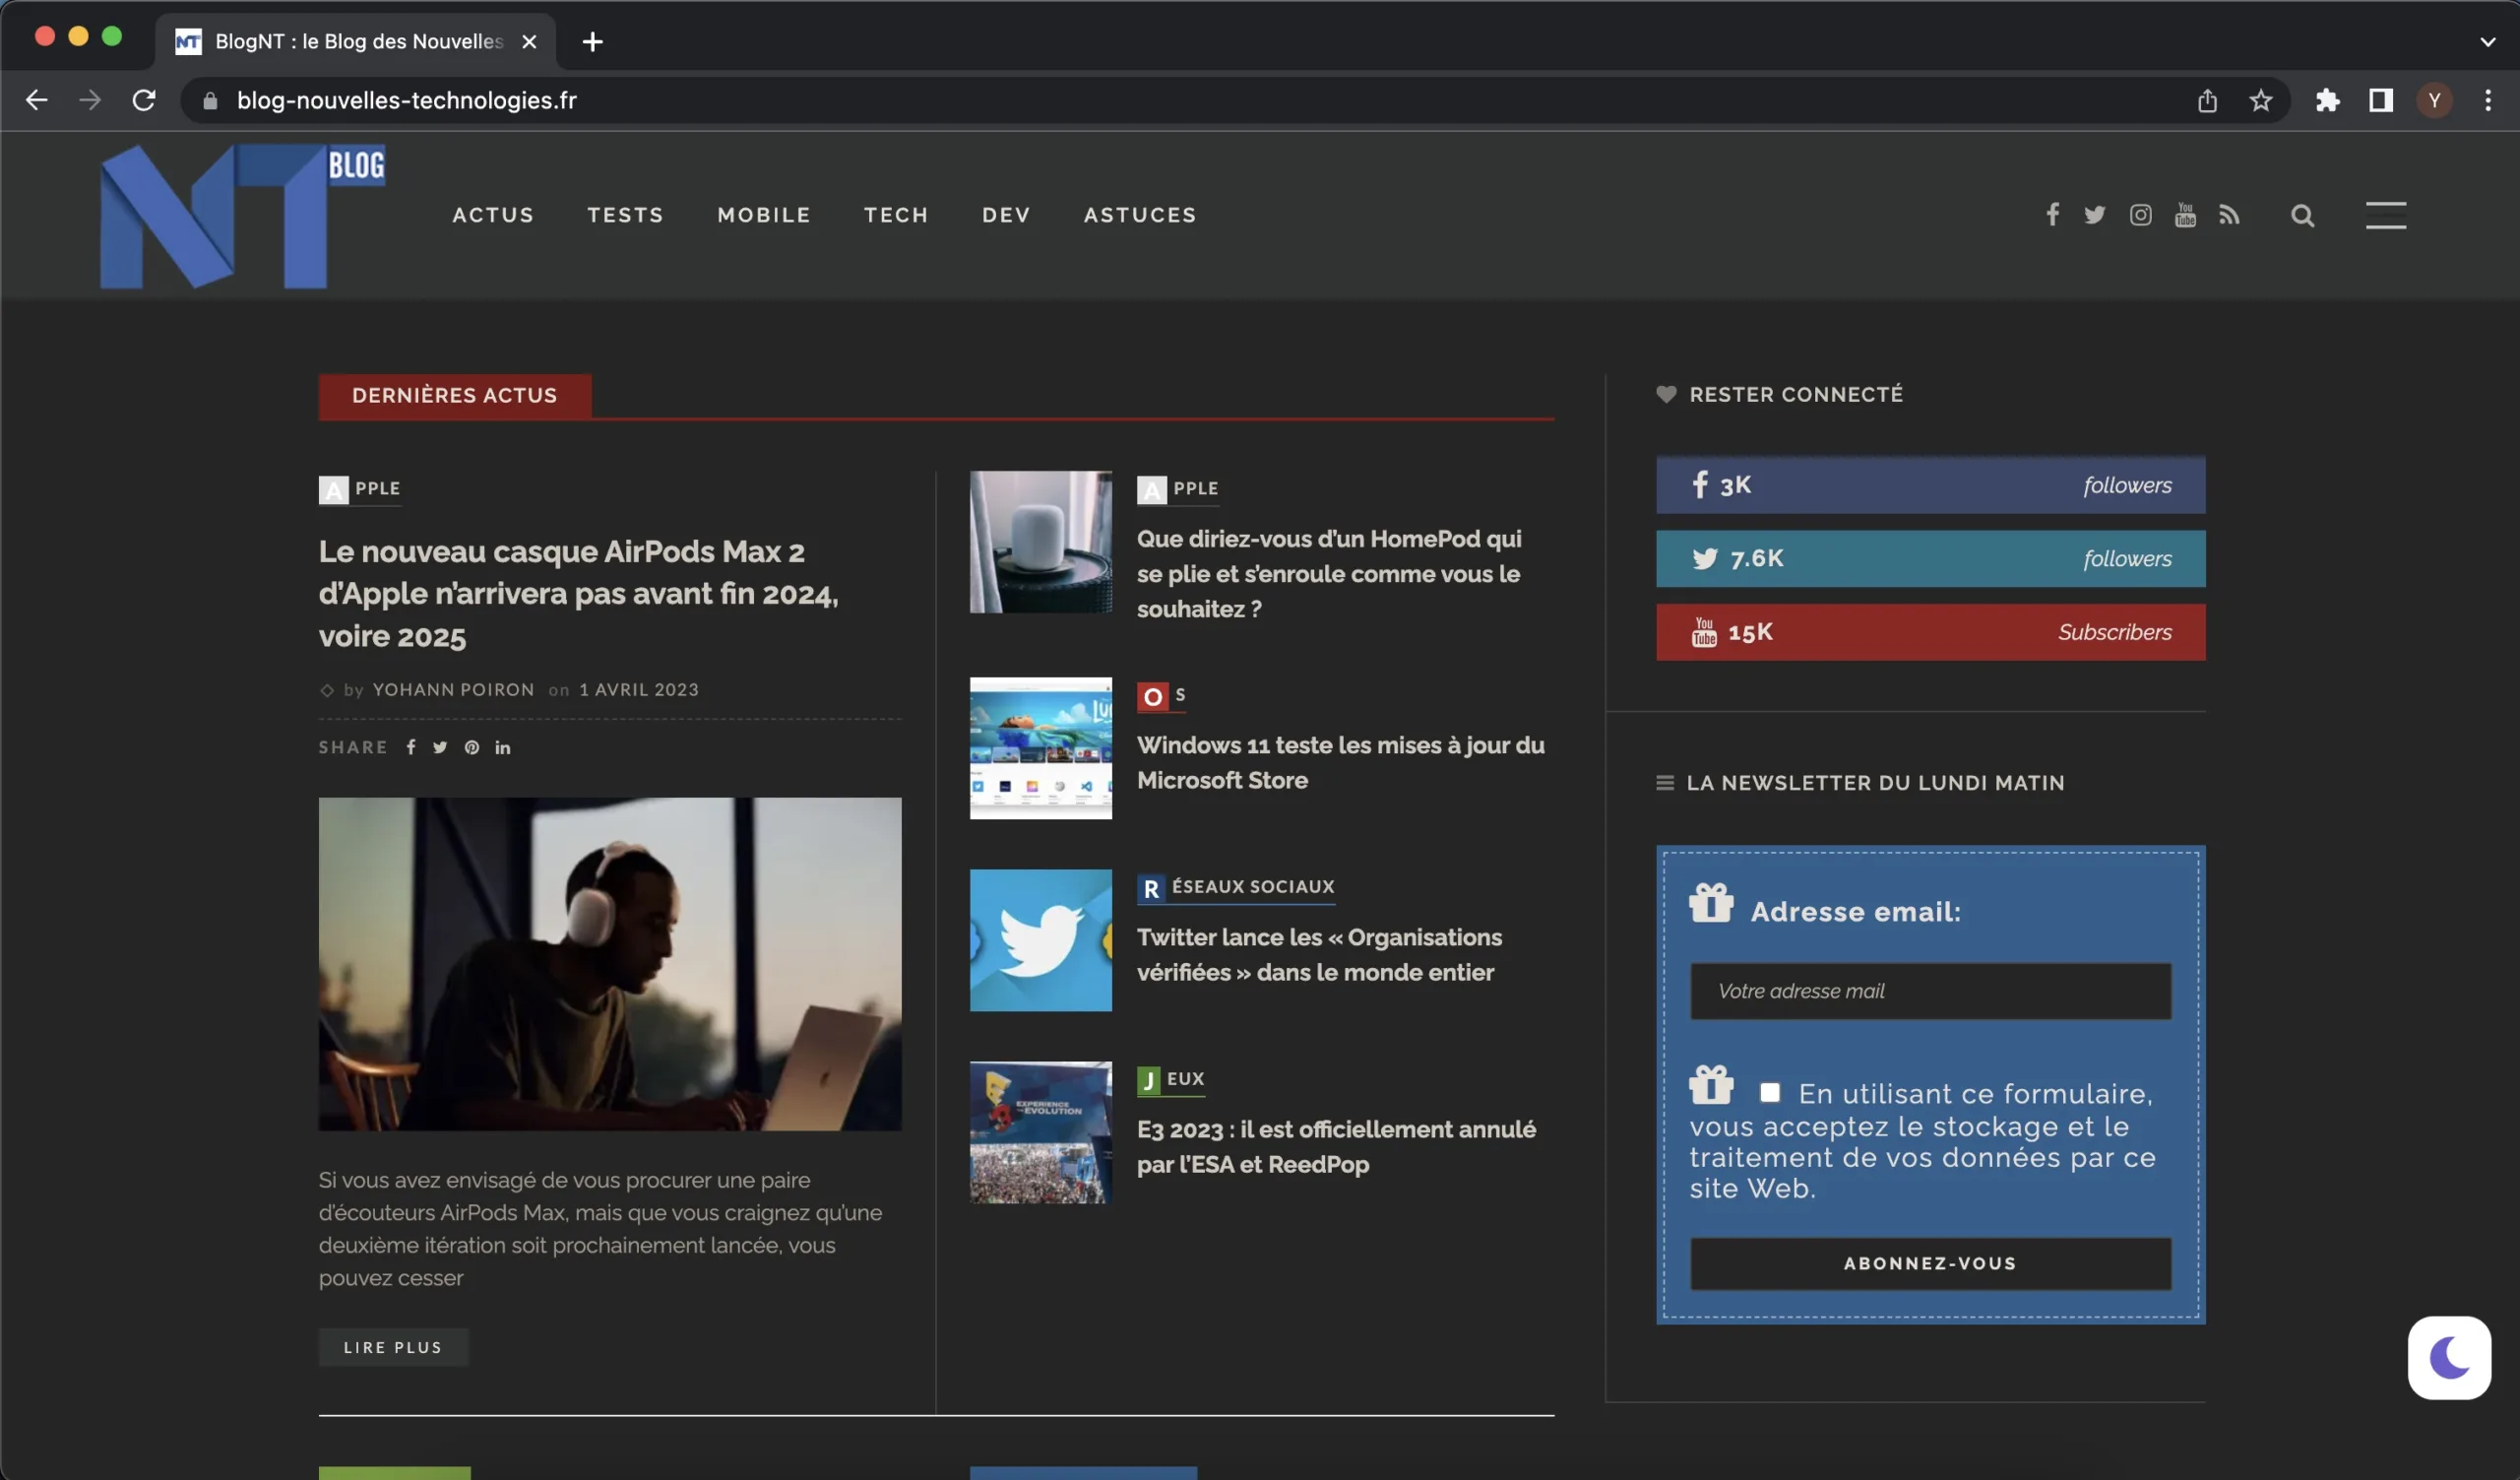Share AirPods article on LinkedIn
2520x1480 pixels.
(x=503, y=747)
